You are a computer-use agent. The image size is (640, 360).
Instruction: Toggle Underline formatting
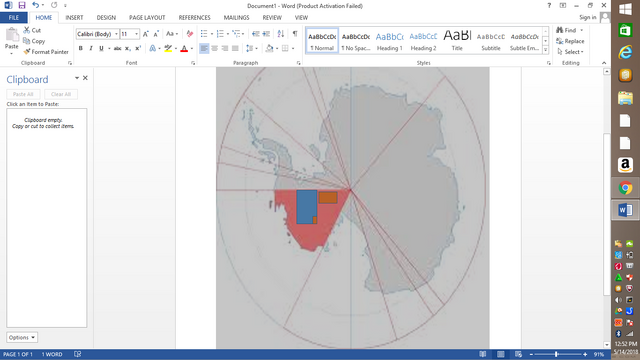(x=101, y=48)
